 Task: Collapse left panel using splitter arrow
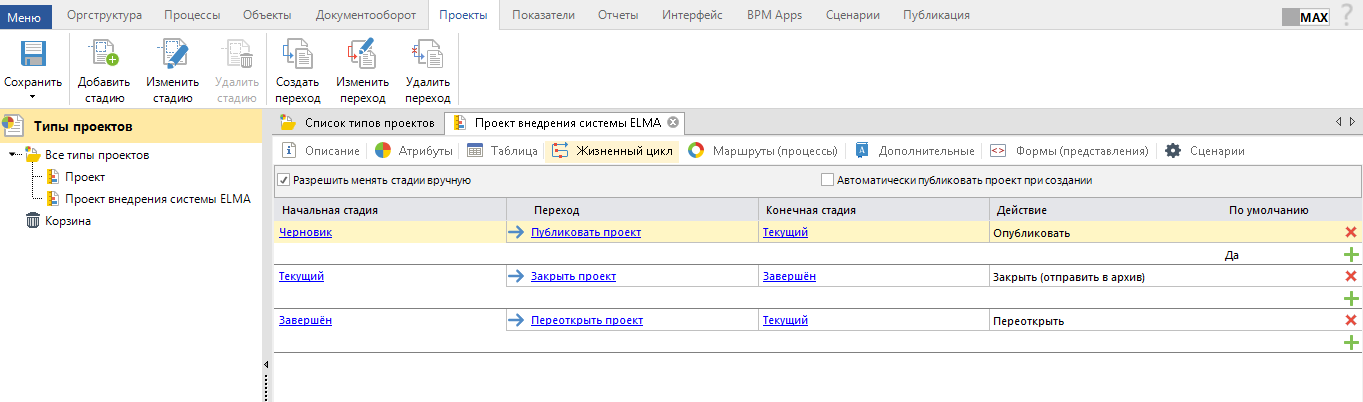(x=267, y=365)
